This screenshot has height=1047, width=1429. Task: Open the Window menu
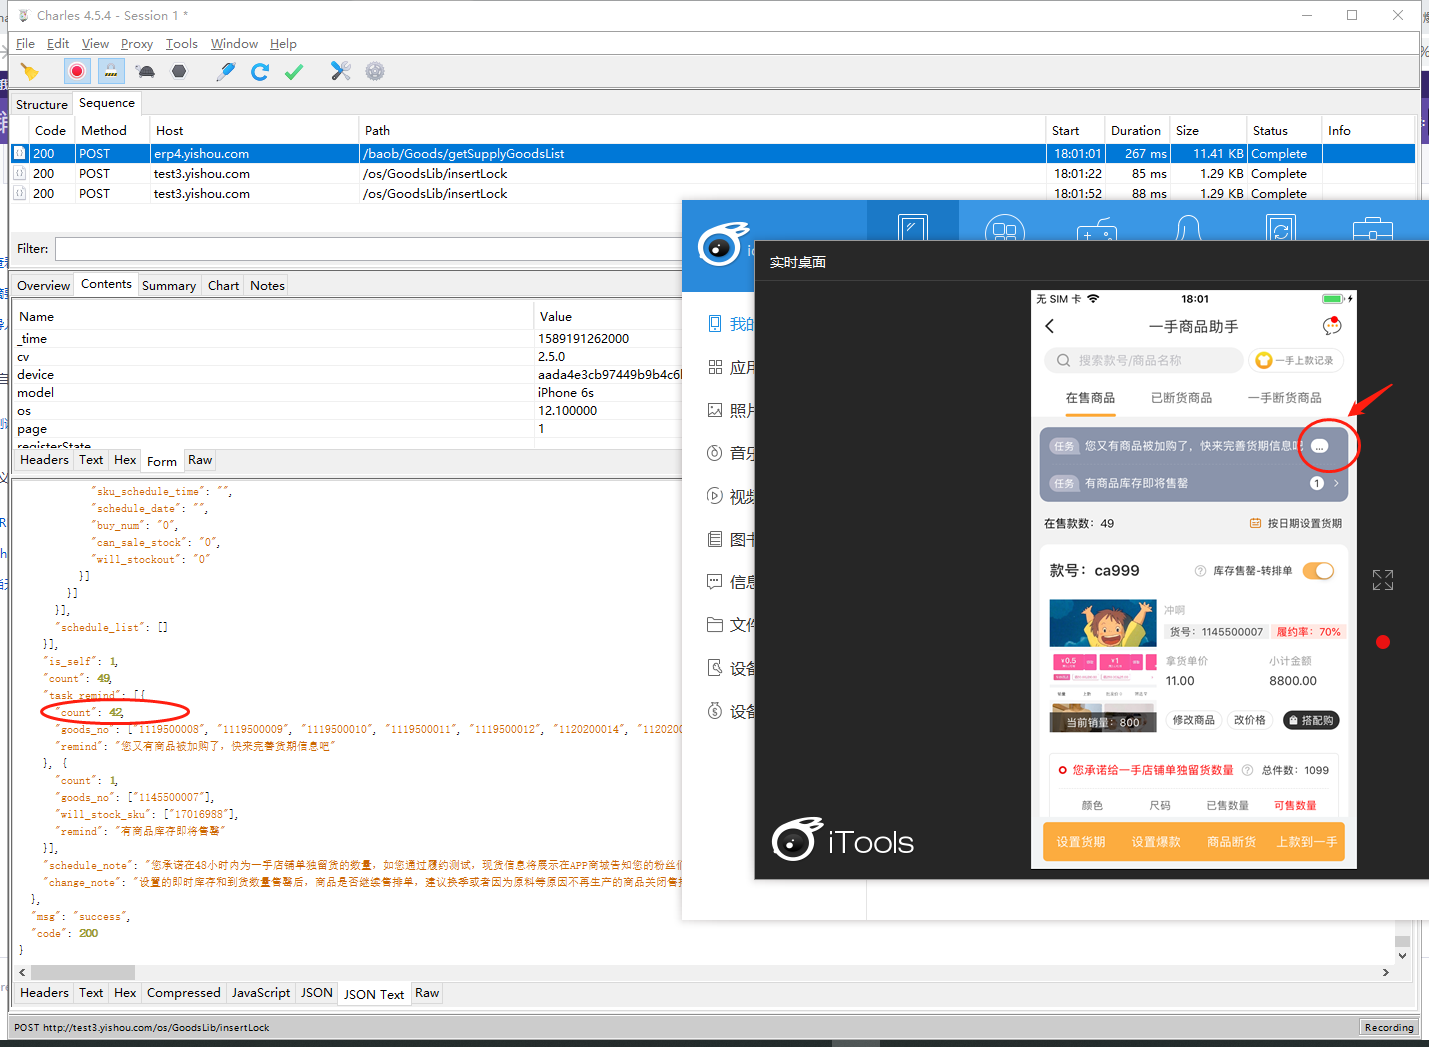(x=234, y=44)
